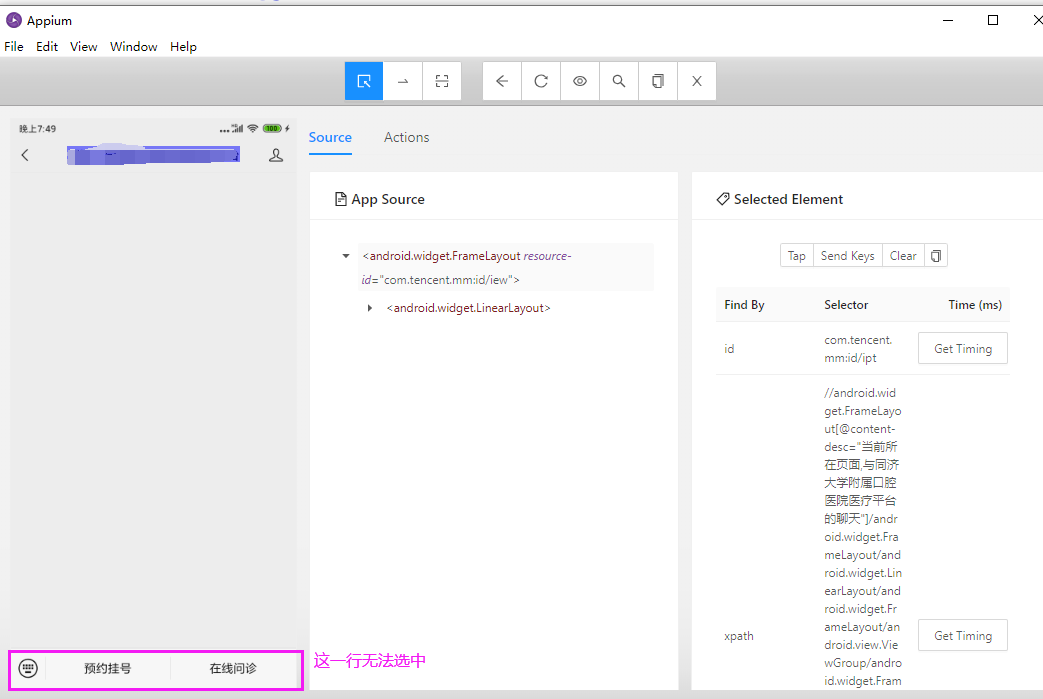Click the Selected Element tag icon
The height and width of the screenshot is (699, 1043).
[x=723, y=200]
